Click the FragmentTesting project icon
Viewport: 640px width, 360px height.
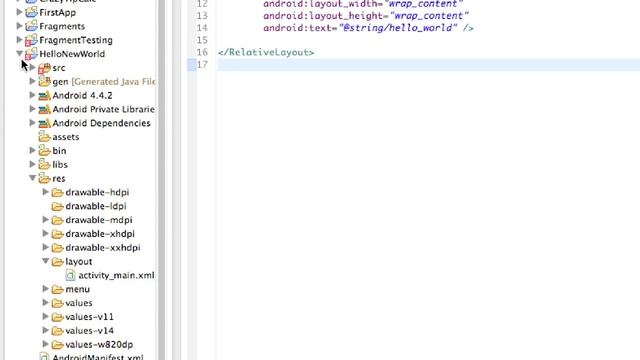pos(31,40)
